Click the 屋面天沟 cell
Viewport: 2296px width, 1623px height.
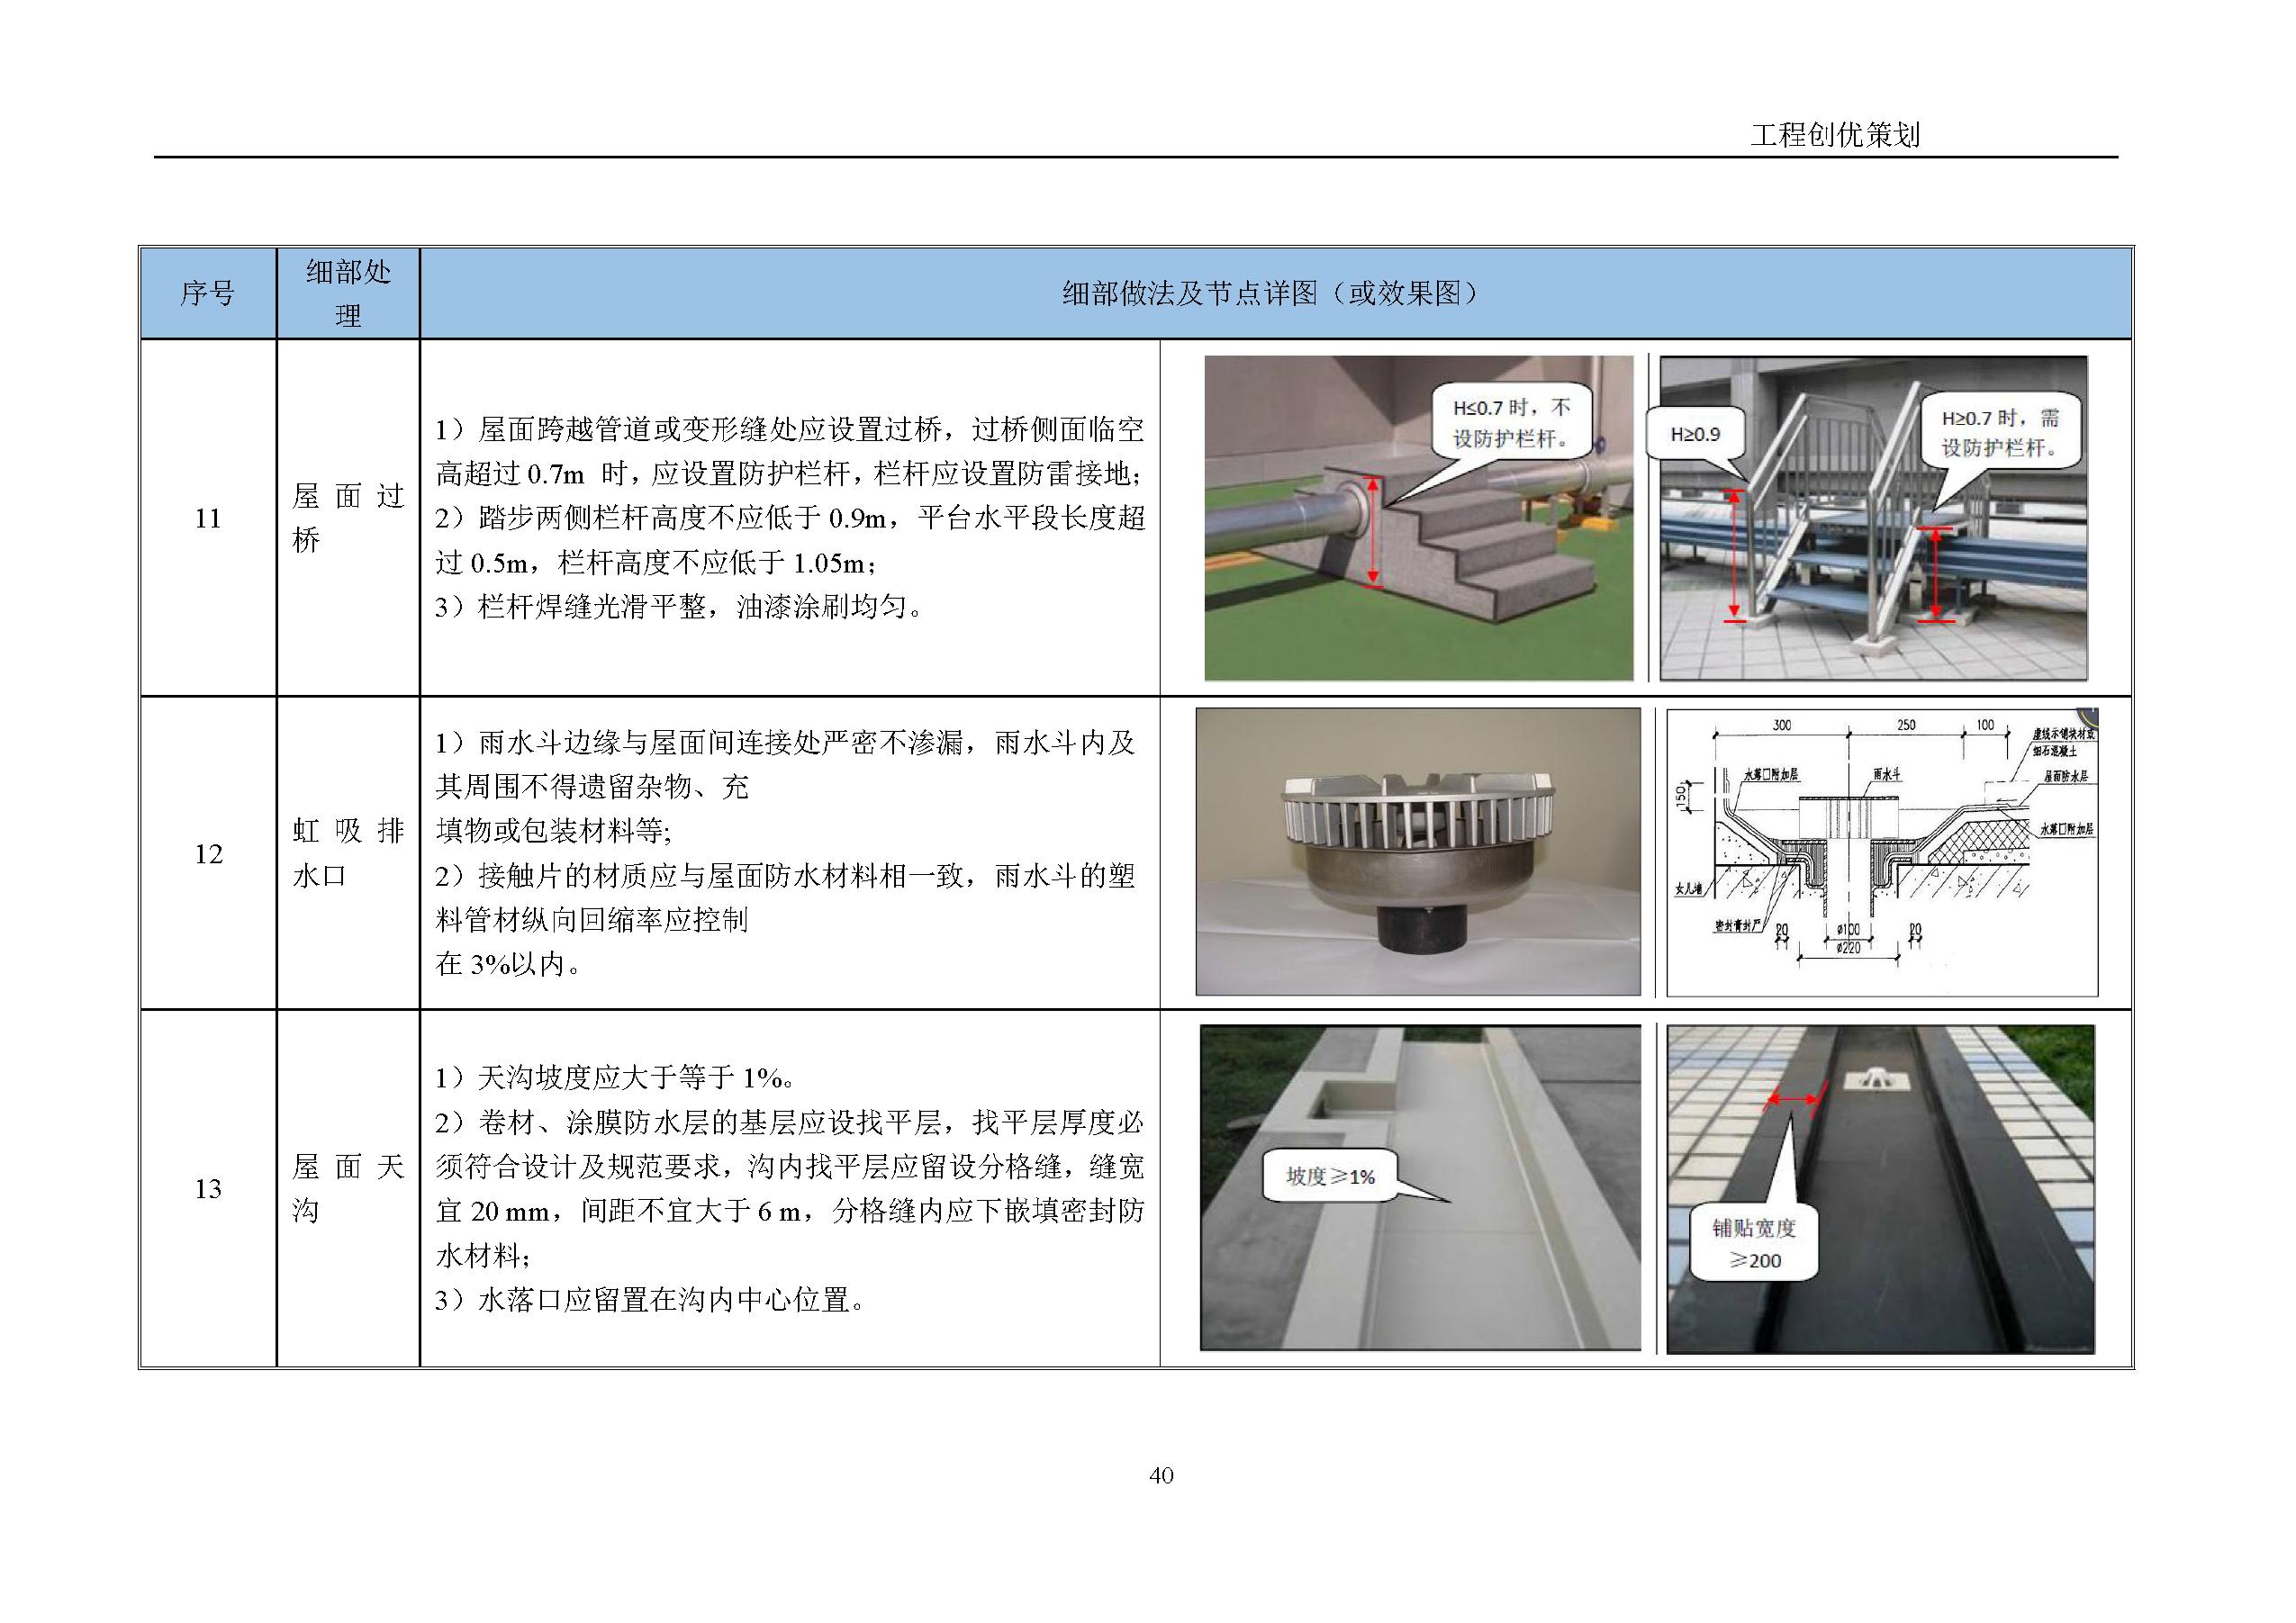(x=347, y=1188)
